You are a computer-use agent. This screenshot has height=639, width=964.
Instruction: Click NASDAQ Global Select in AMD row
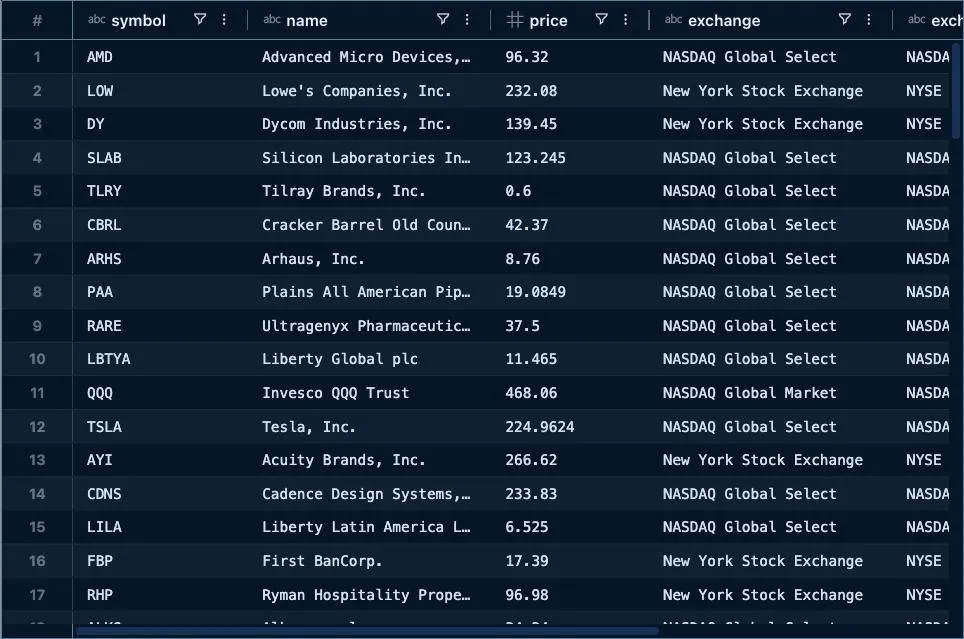click(x=770, y=57)
